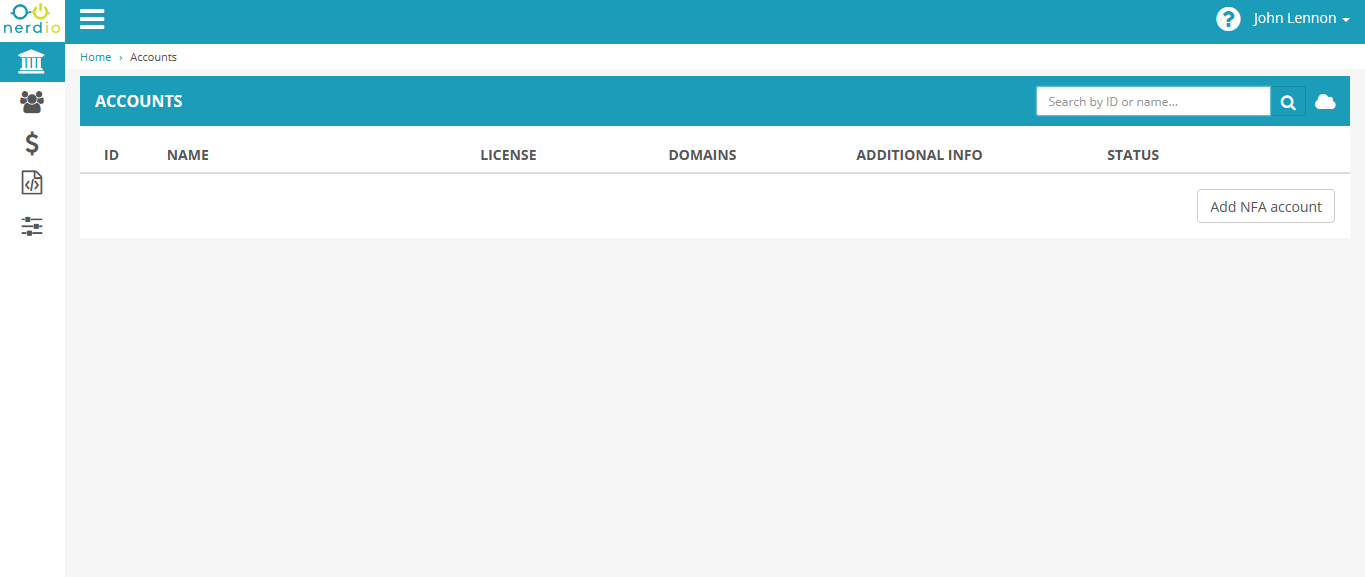Focus the Search by ID or name field
1365x577 pixels.
click(x=1153, y=101)
